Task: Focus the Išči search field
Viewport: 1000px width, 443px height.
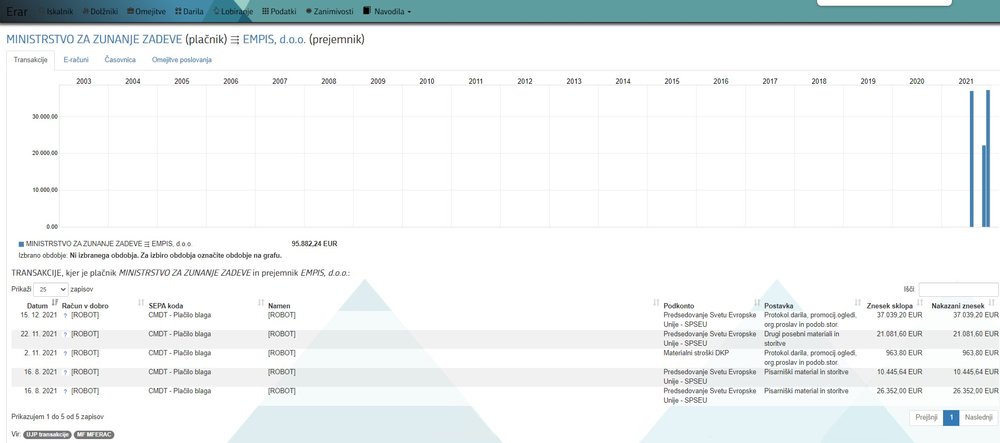Action: (957, 289)
